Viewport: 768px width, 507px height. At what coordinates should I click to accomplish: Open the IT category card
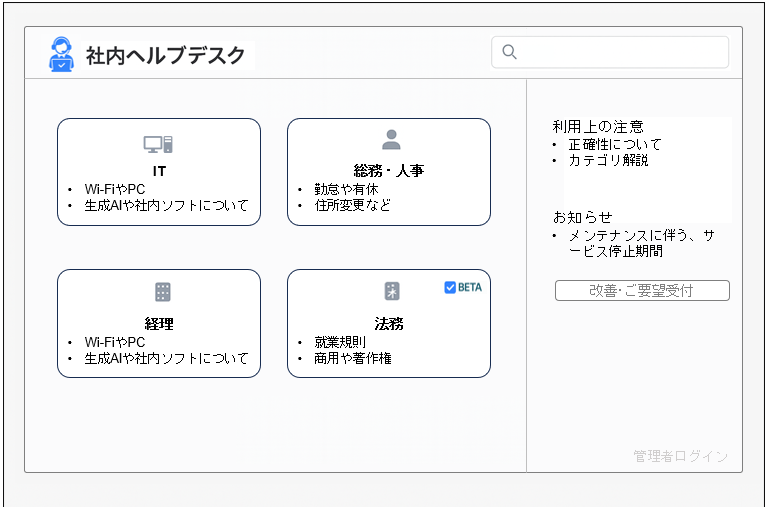159,171
